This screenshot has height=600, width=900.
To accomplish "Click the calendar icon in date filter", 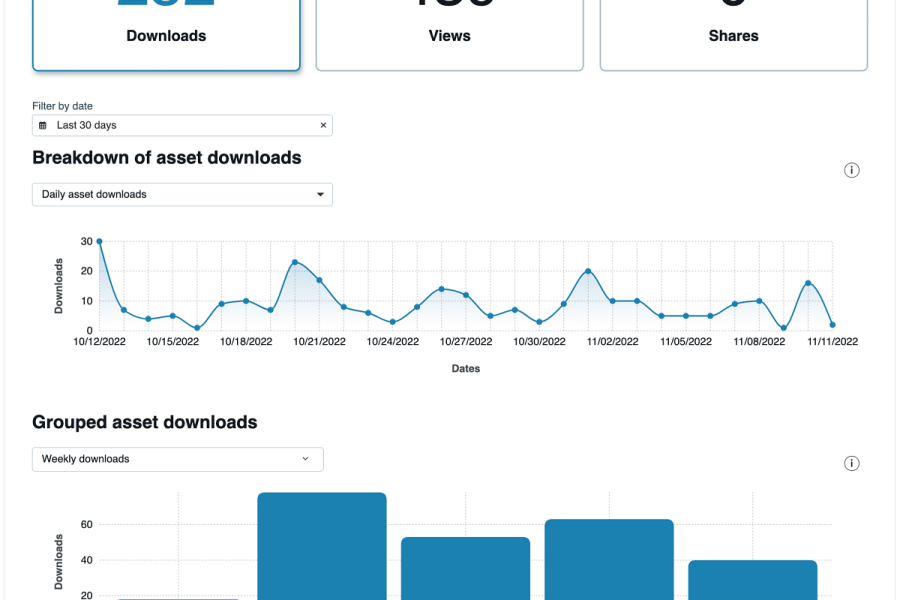I will [x=42, y=126].
